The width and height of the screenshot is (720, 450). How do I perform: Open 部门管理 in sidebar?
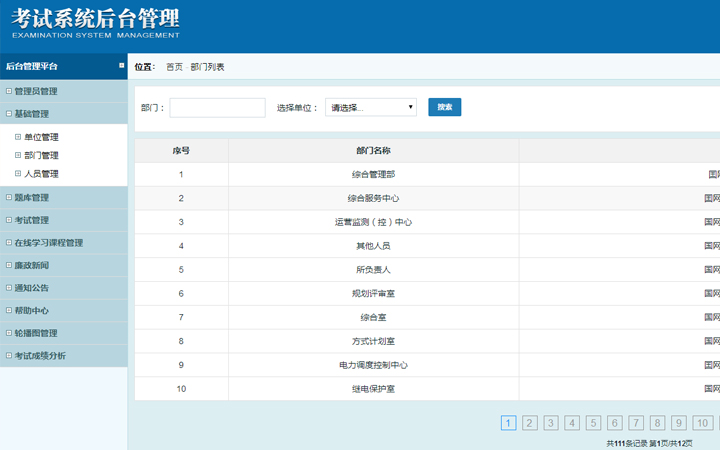coord(41,155)
